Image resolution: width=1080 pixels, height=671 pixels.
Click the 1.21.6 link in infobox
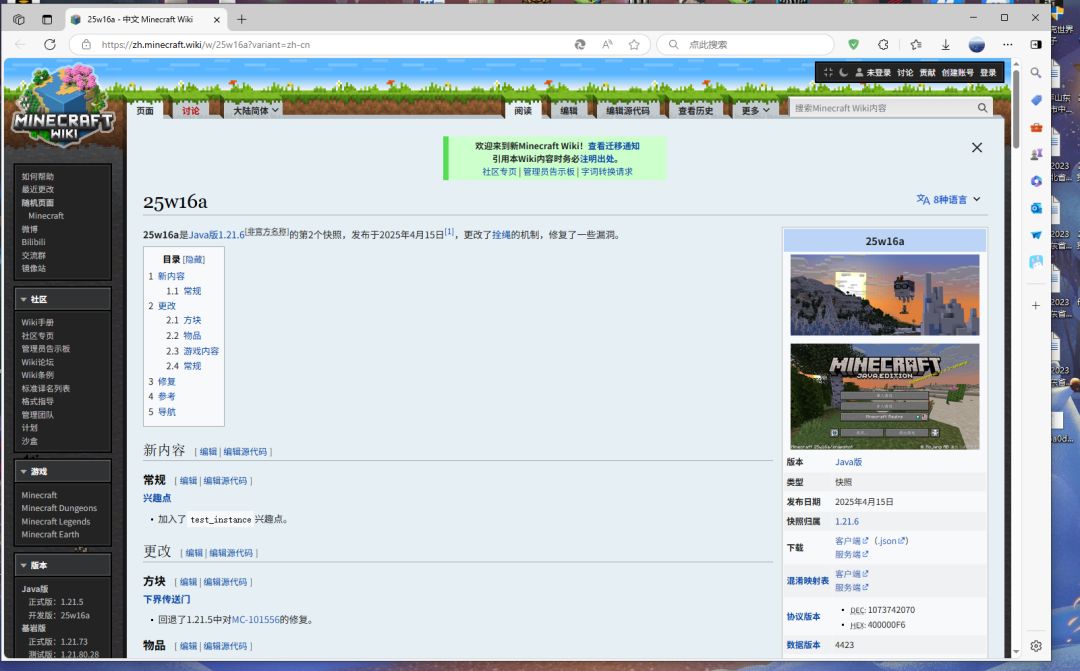(847, 522)
